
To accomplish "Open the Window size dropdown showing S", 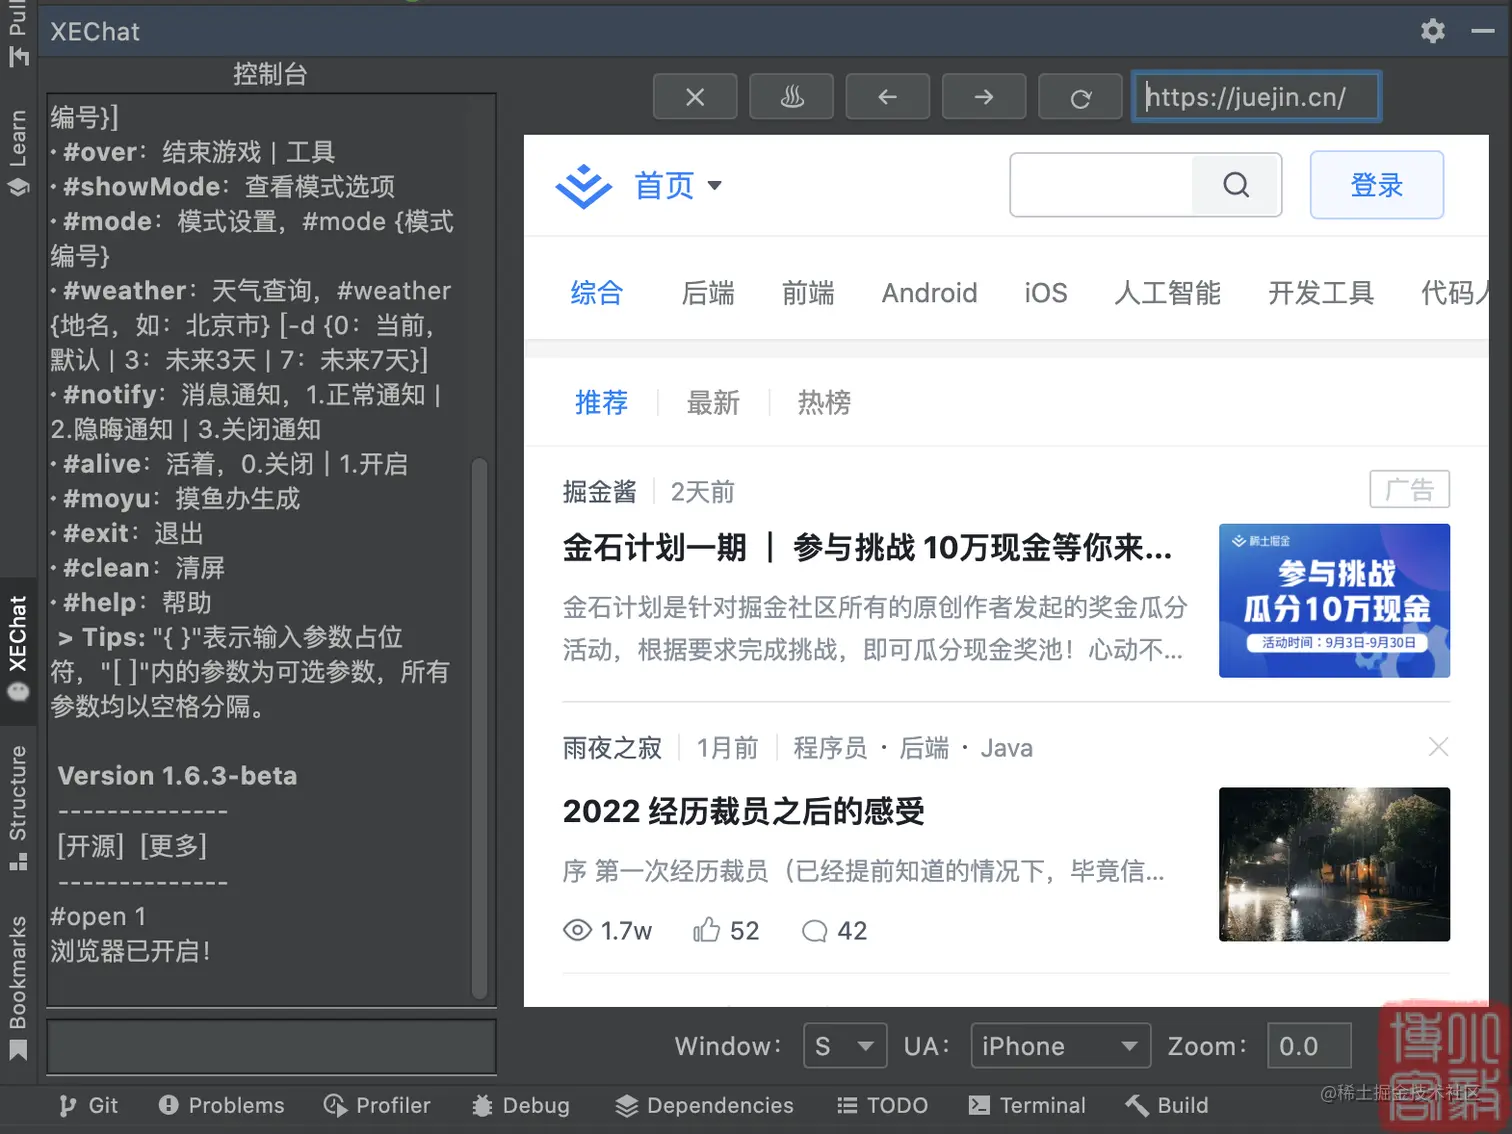I will (844, 1046).
